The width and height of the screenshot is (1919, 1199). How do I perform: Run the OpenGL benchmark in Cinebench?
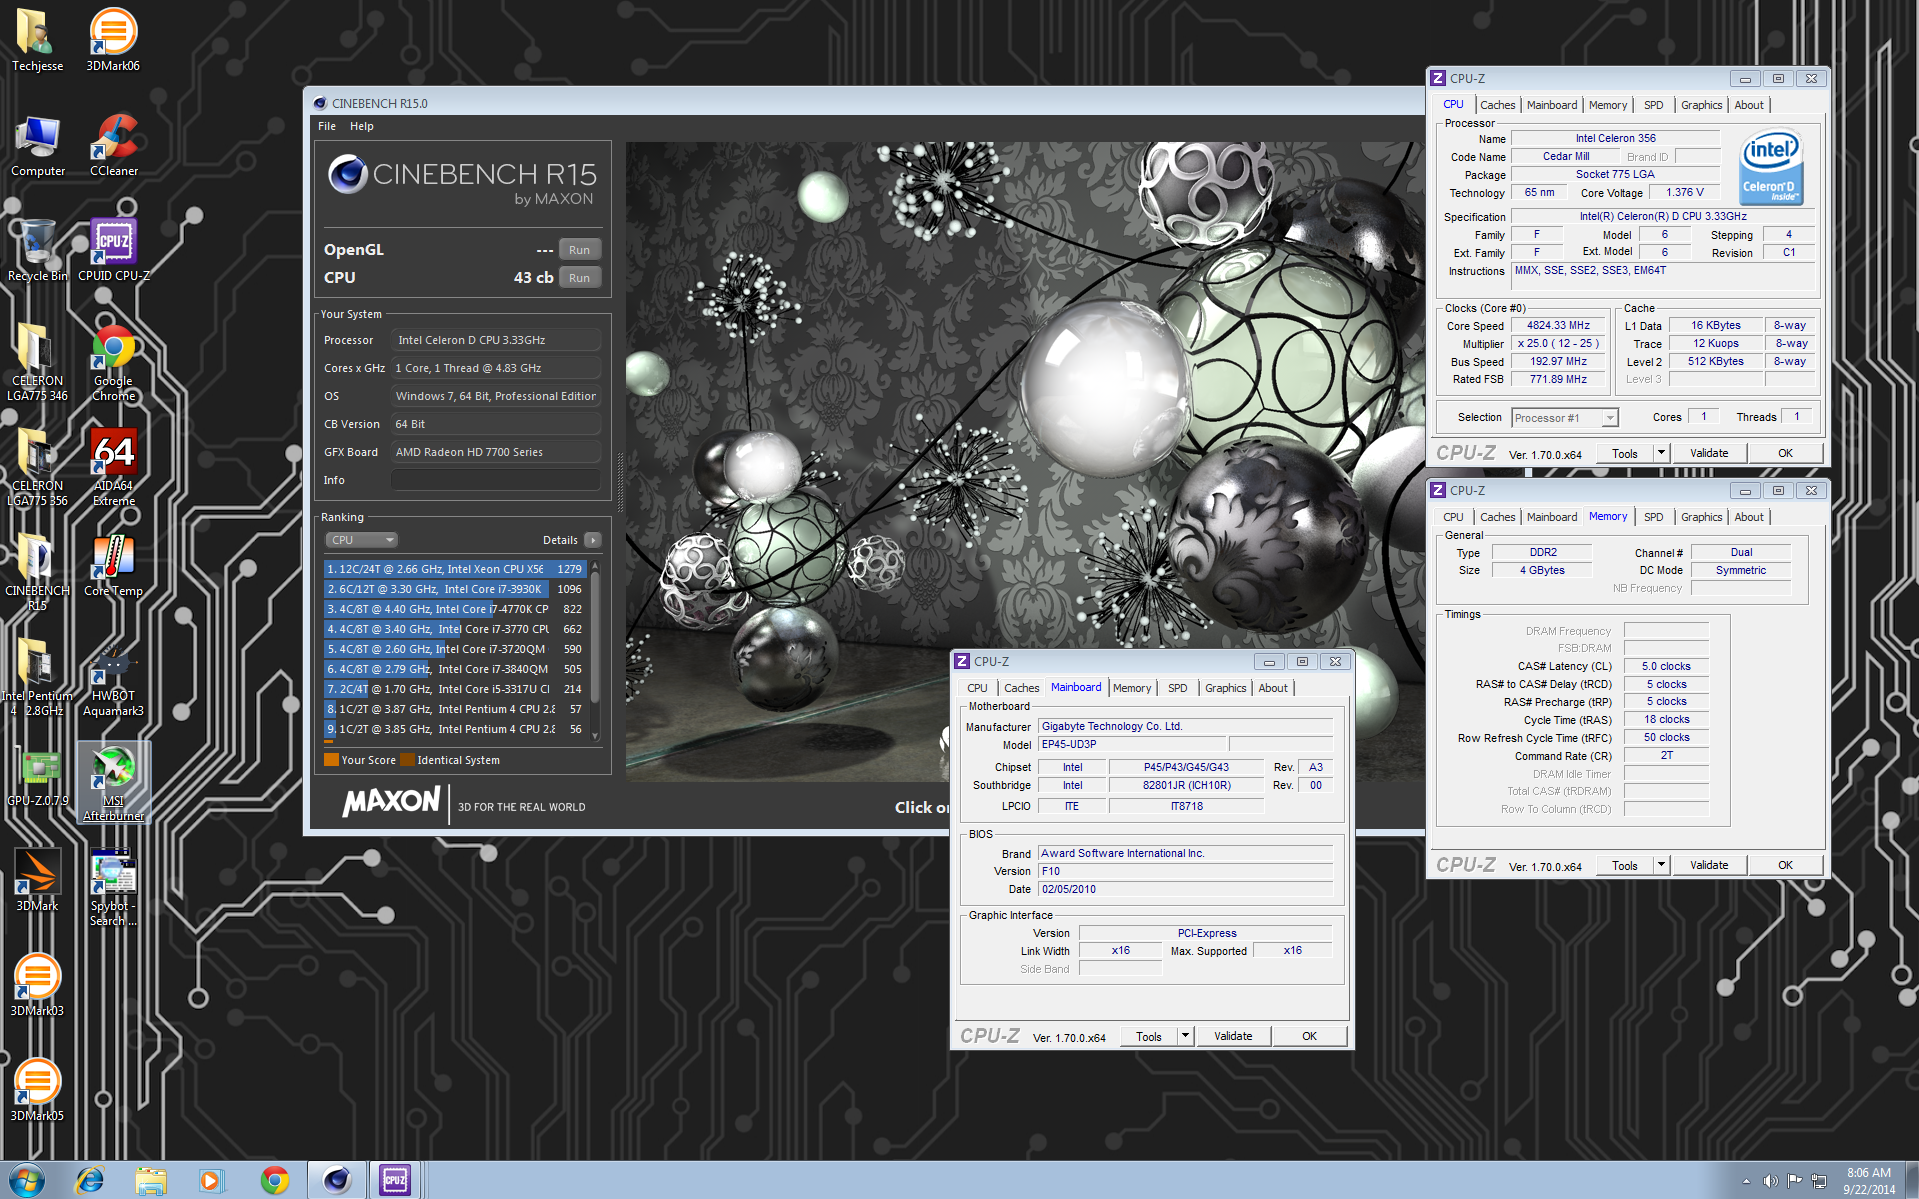pos(579,250)
